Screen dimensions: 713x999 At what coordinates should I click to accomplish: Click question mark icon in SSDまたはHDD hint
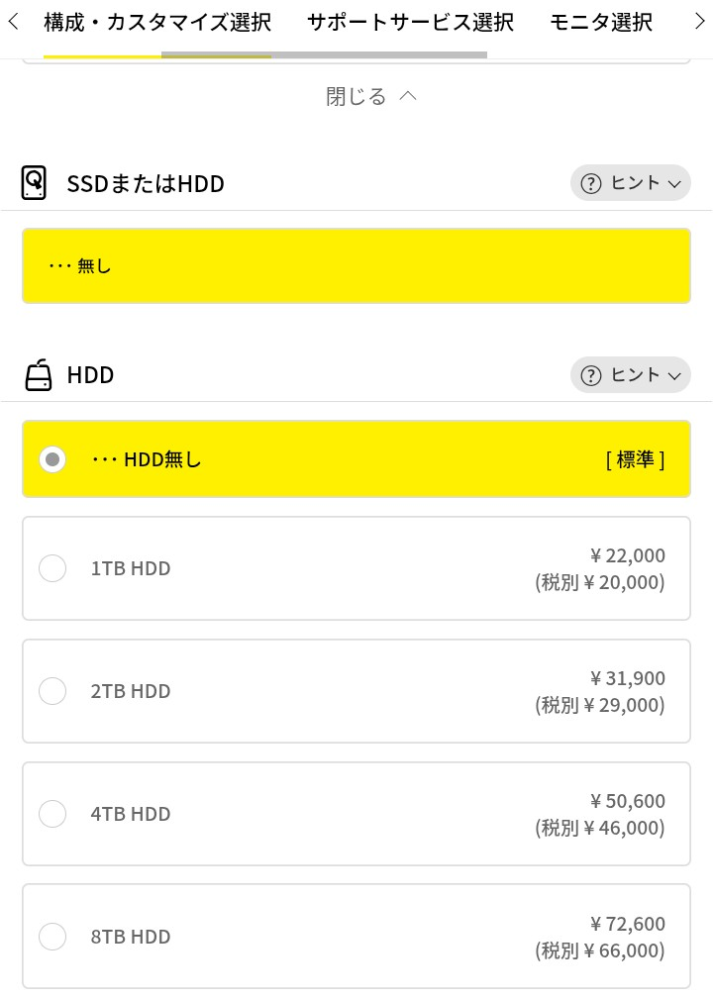coord(591,183)
